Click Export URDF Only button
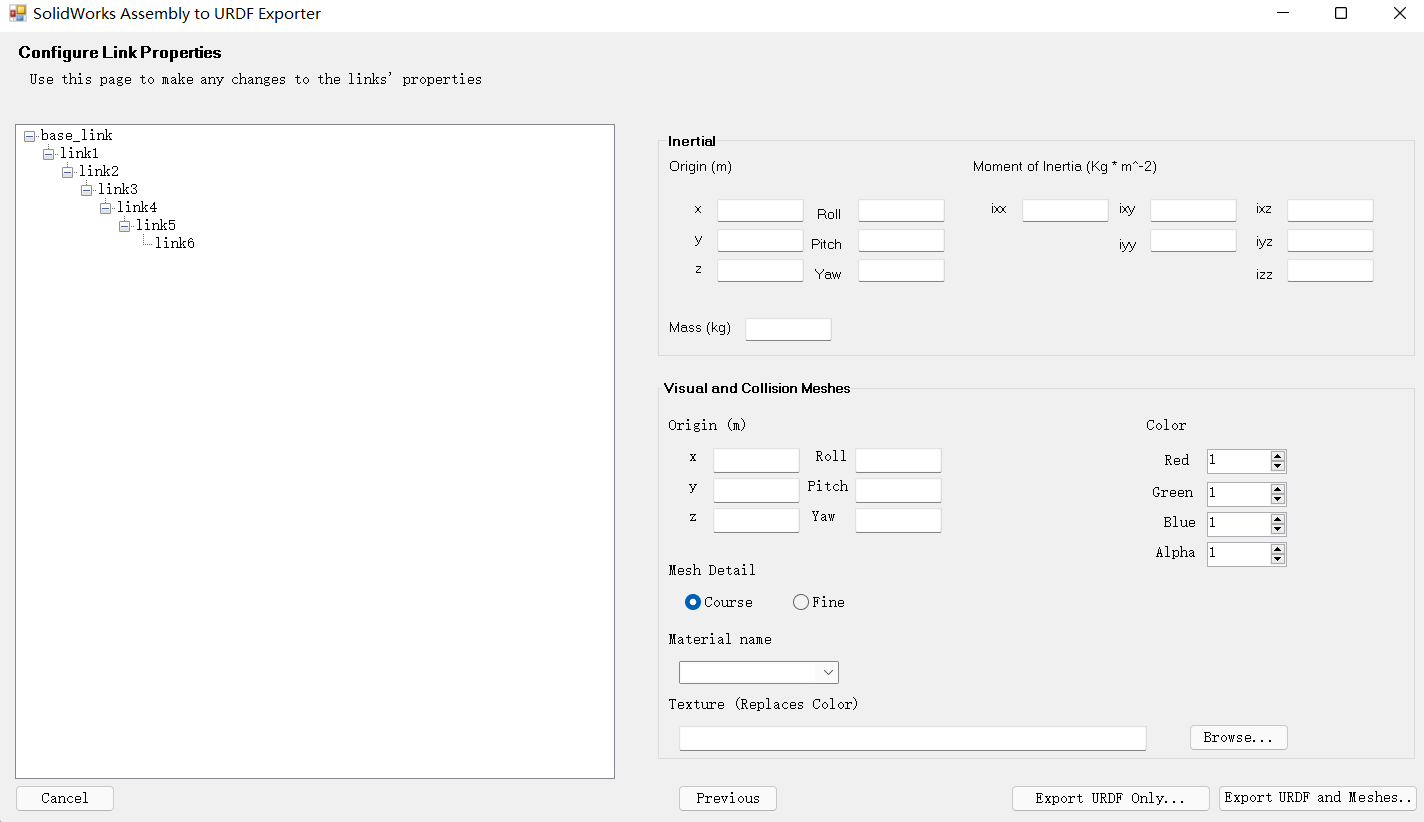Image resolution: width=1424 pixels, height=822 pixels. pos(1110,798)
